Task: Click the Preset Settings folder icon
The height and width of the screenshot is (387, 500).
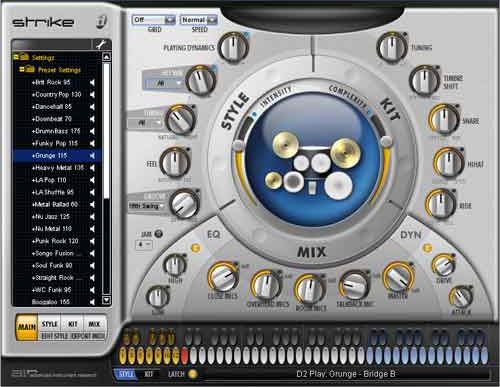Action: pos(30,69)
